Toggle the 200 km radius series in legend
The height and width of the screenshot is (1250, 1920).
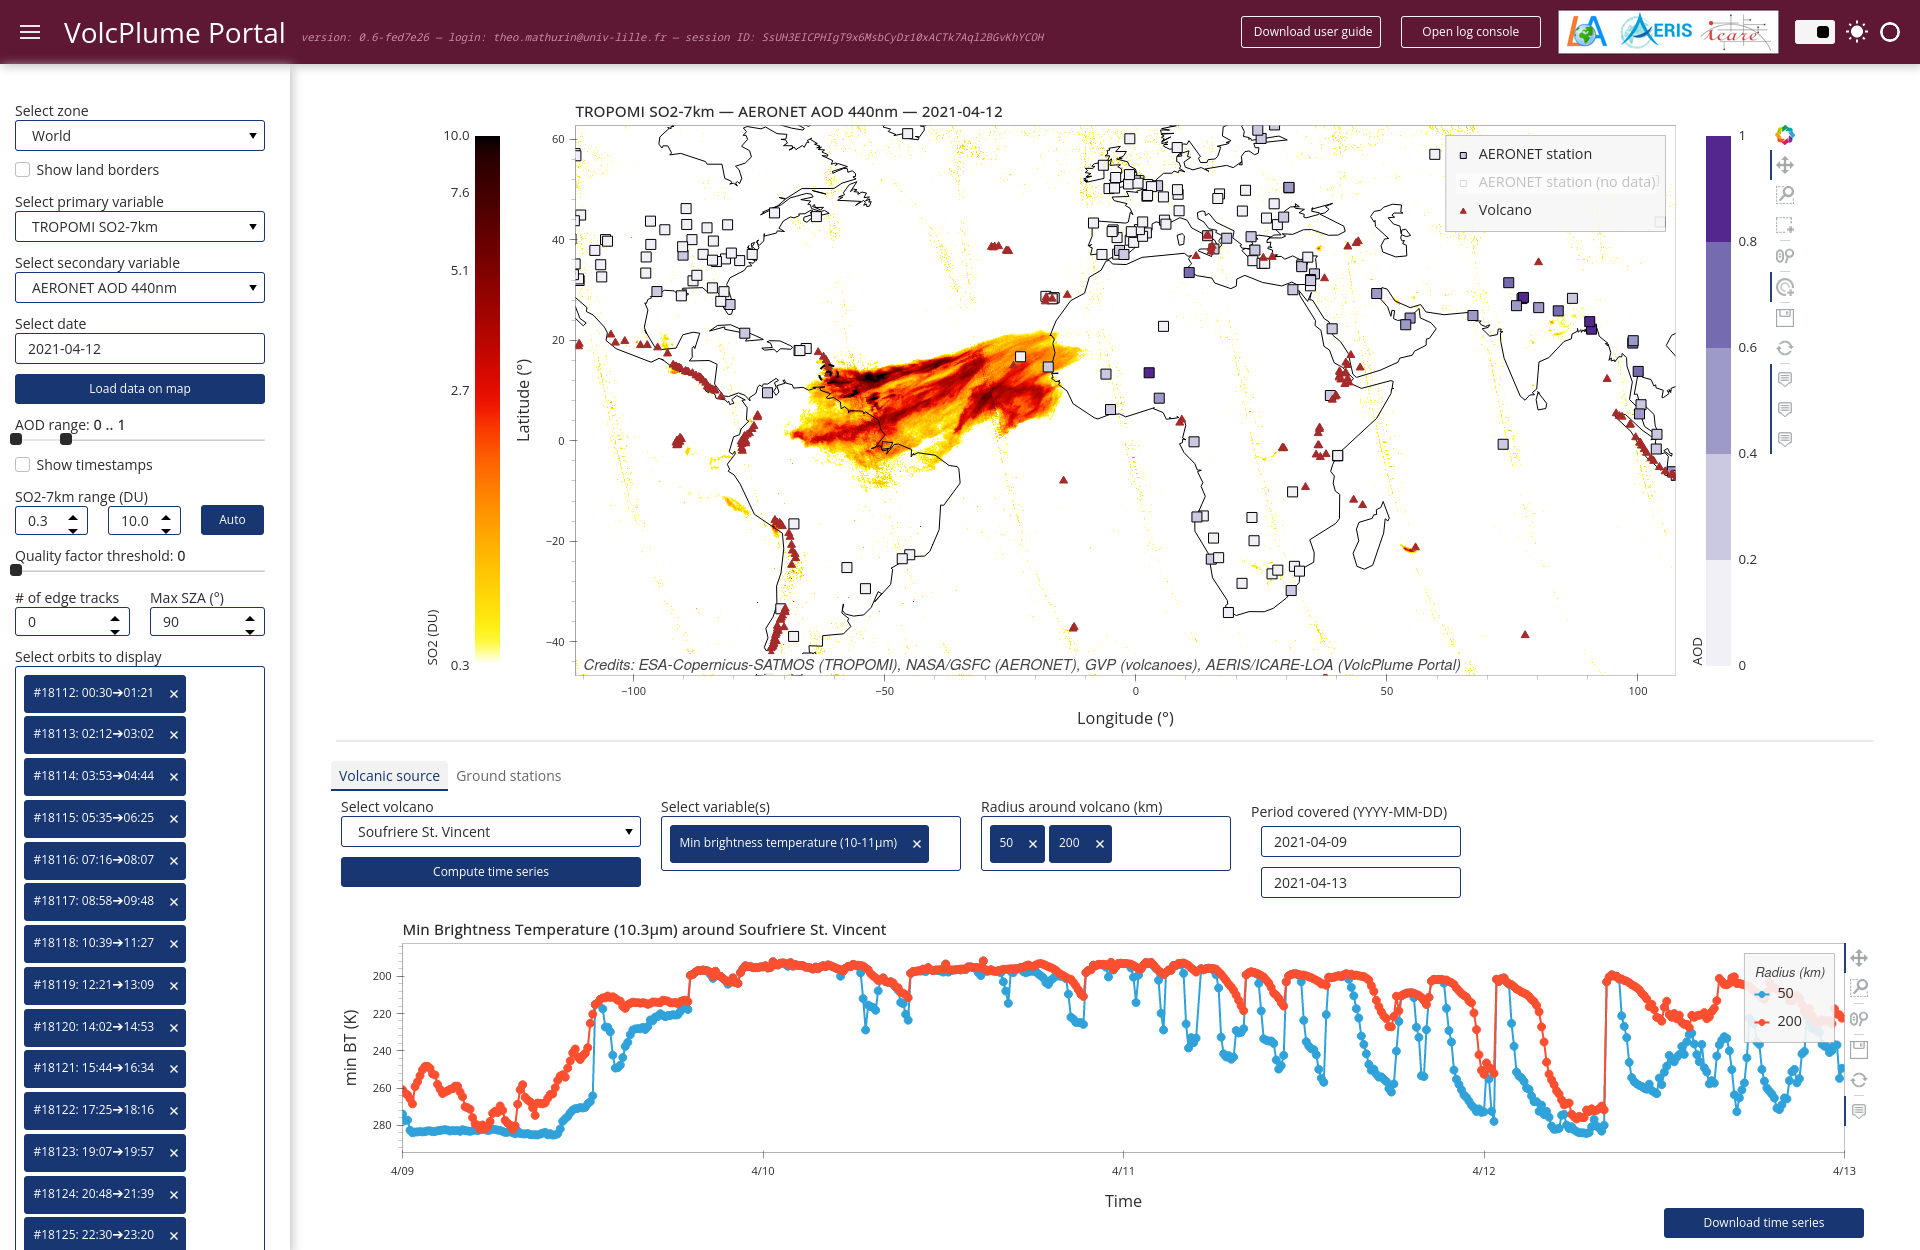click(1778, 1022)
